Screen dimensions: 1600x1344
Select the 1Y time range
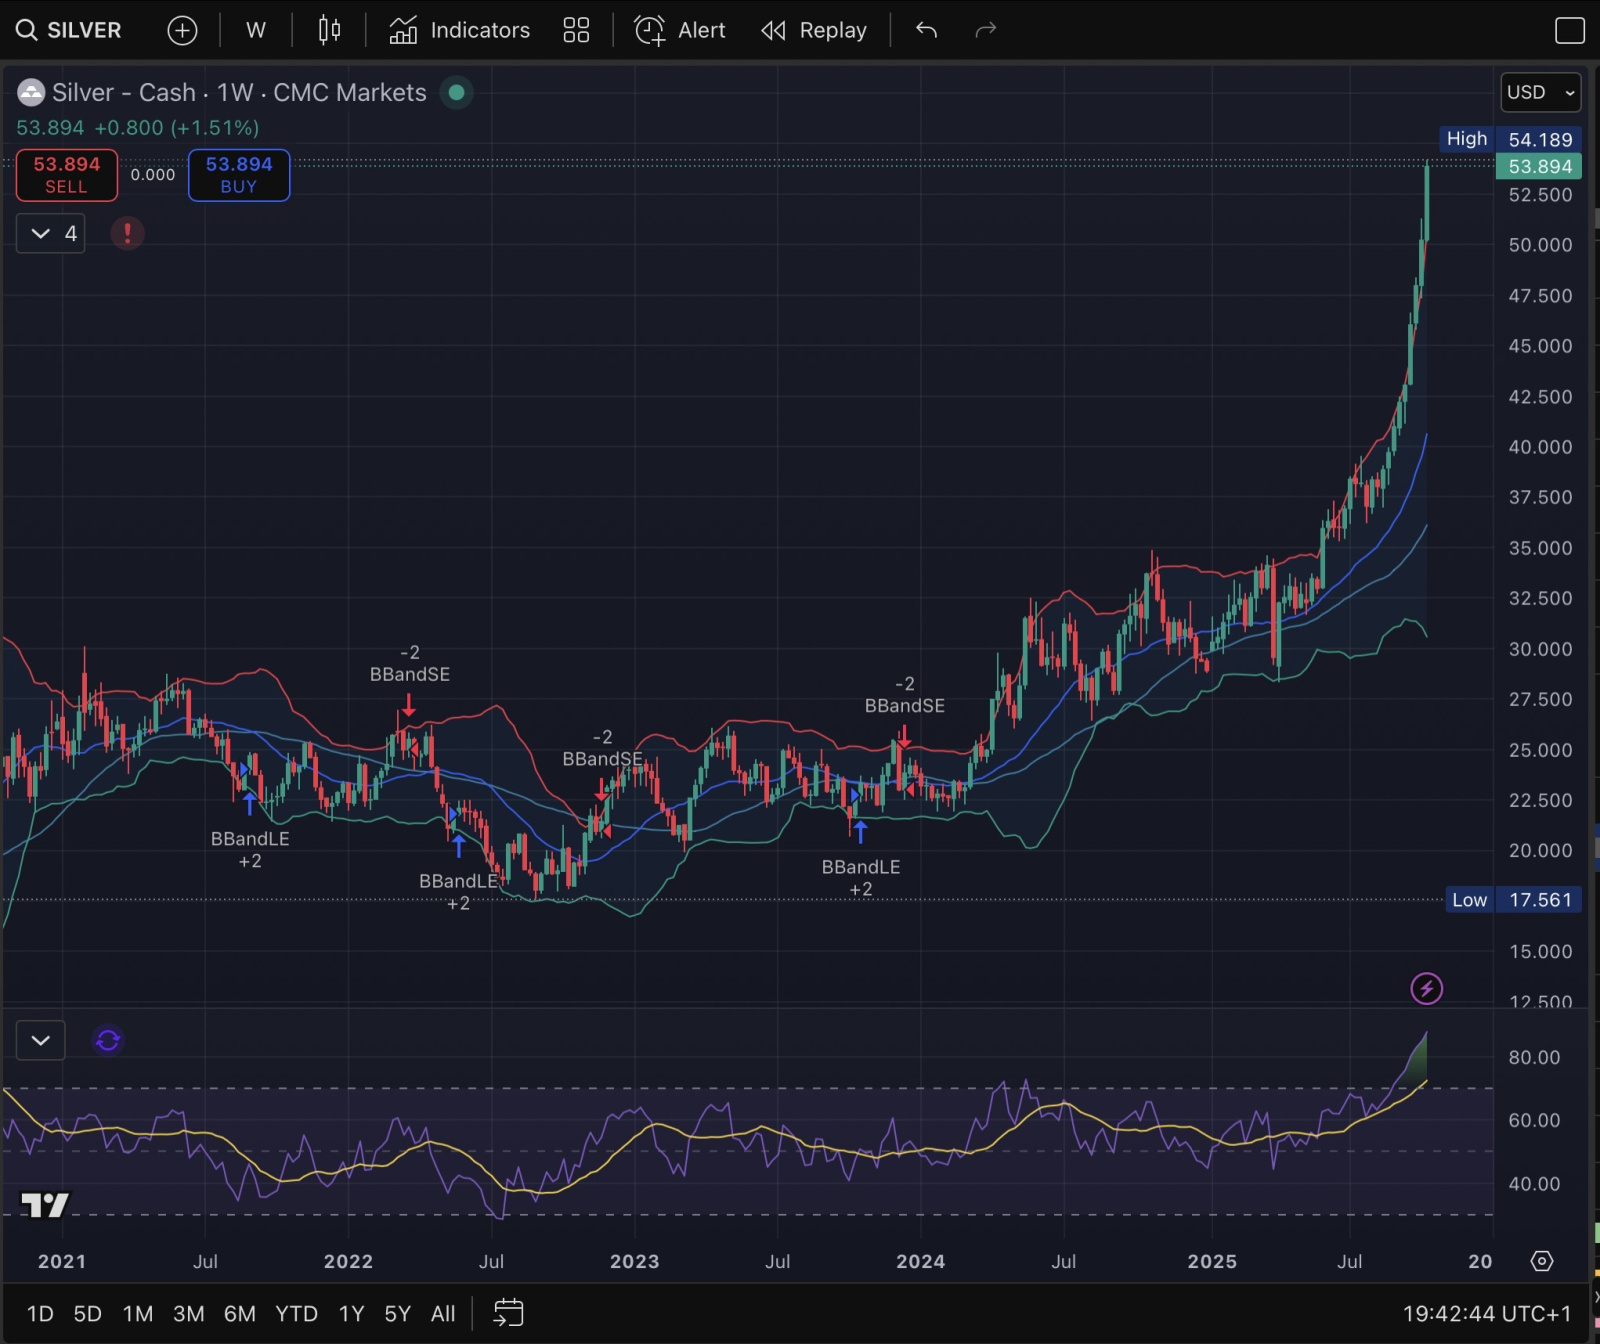[x=351, y=1313]
